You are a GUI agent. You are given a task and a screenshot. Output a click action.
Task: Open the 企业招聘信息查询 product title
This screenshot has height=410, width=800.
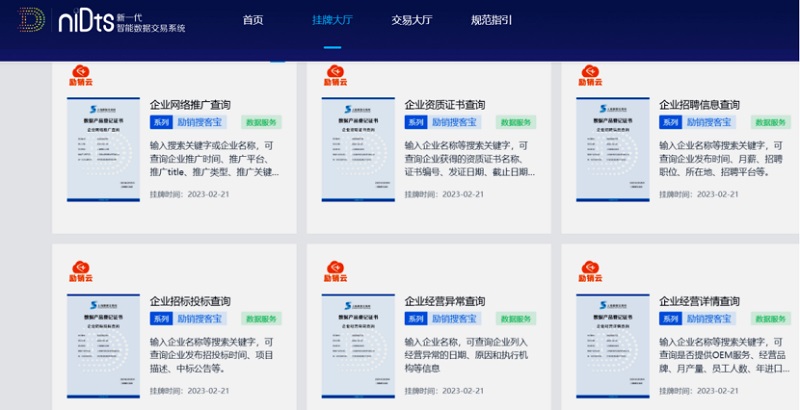[x=700, y=104]
